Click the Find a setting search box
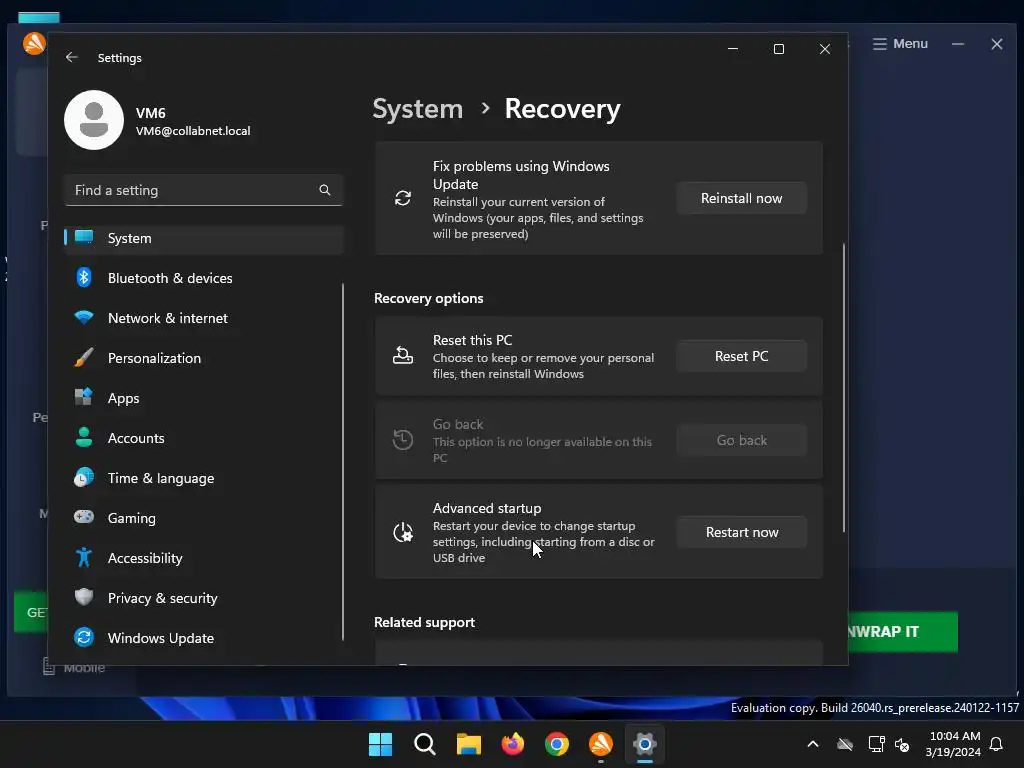 [204, 190]
